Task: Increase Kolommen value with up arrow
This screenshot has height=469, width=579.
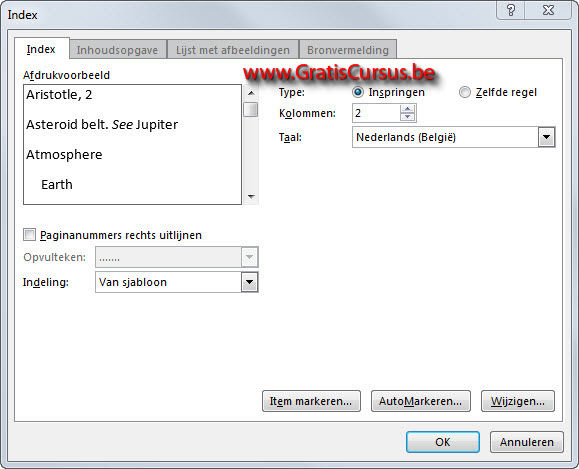Action: click(x=407, y=109)
